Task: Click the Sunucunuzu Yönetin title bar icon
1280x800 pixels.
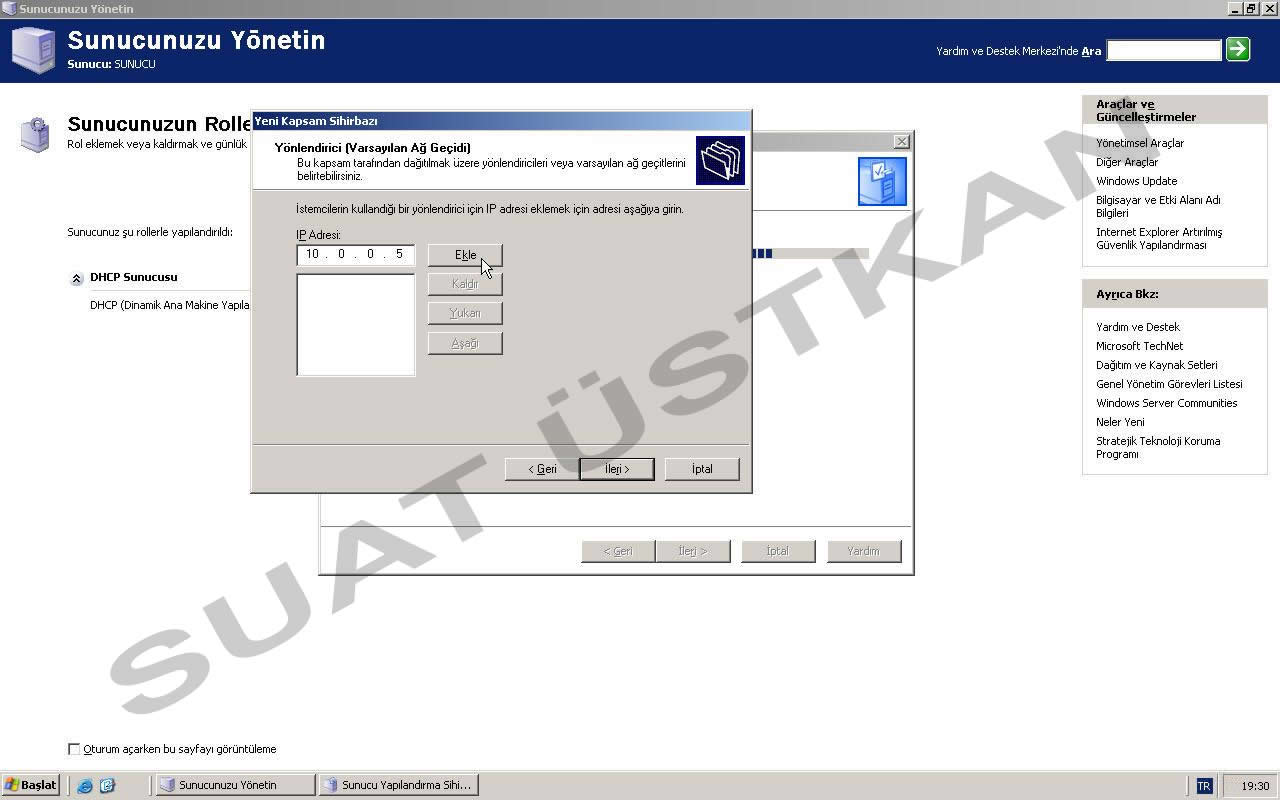Action: [x=9, y=8]
